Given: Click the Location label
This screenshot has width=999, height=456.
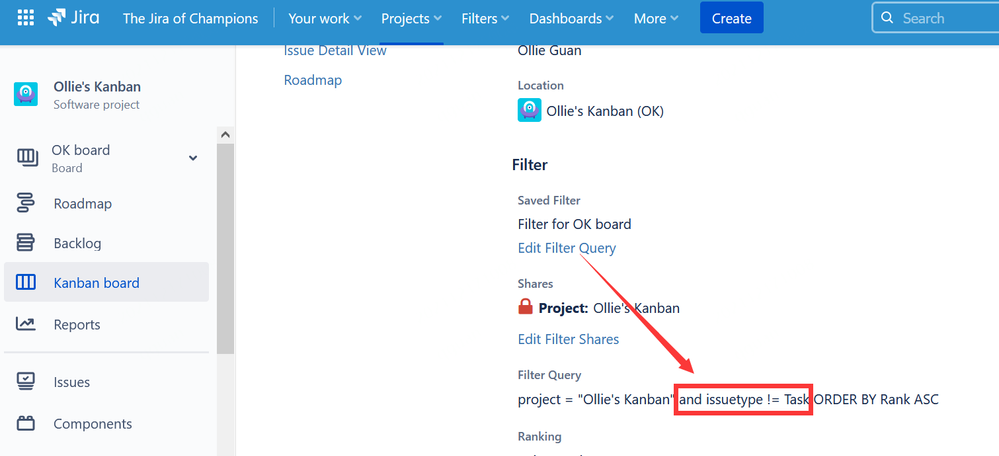Looking at the screenshot, I should click(540, 85).
